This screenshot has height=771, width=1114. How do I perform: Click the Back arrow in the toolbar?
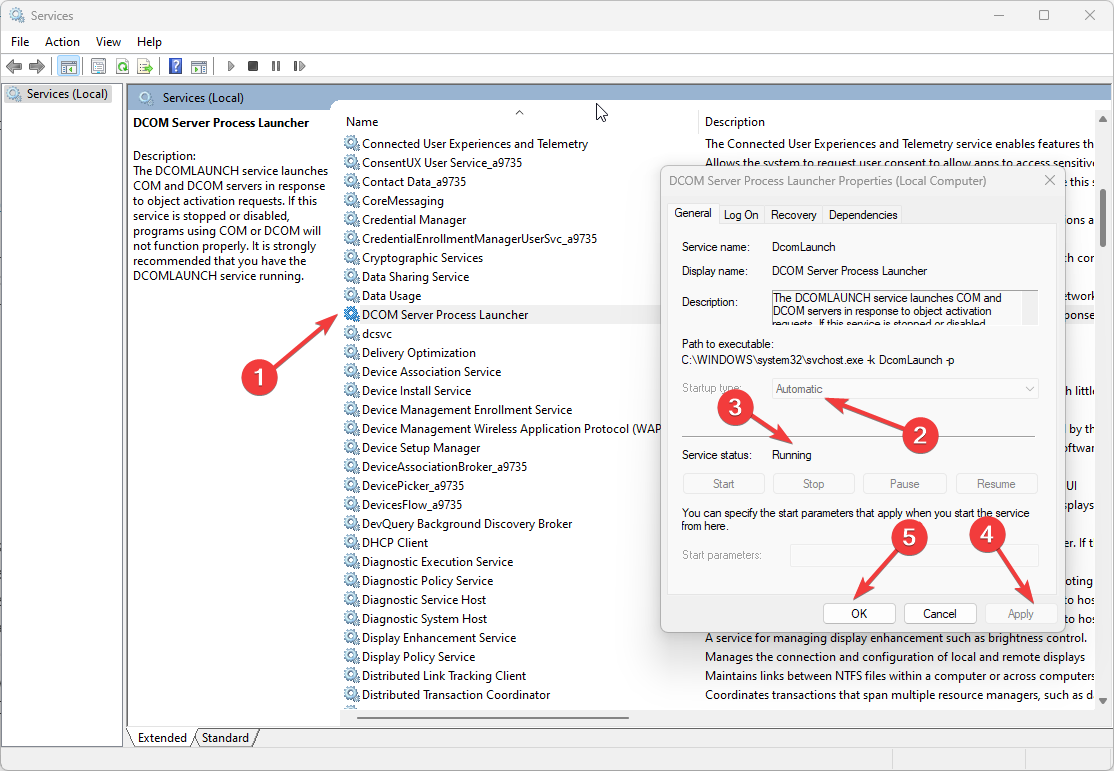(13, 66)
